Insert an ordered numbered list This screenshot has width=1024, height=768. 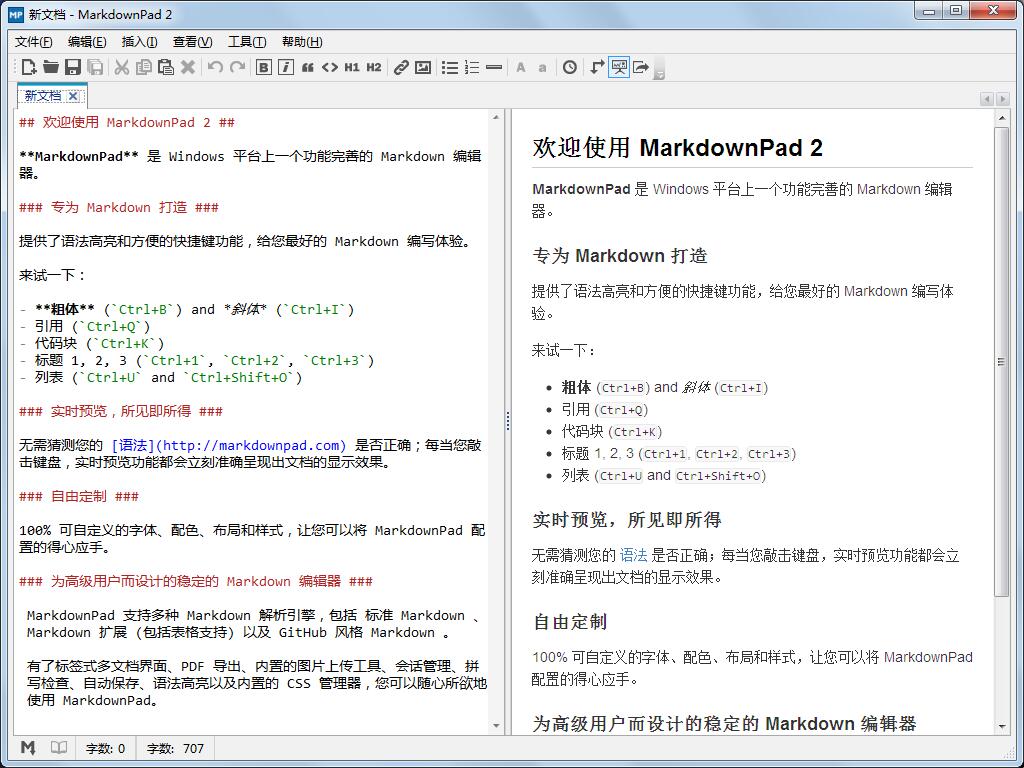click(x=472, y=67)
